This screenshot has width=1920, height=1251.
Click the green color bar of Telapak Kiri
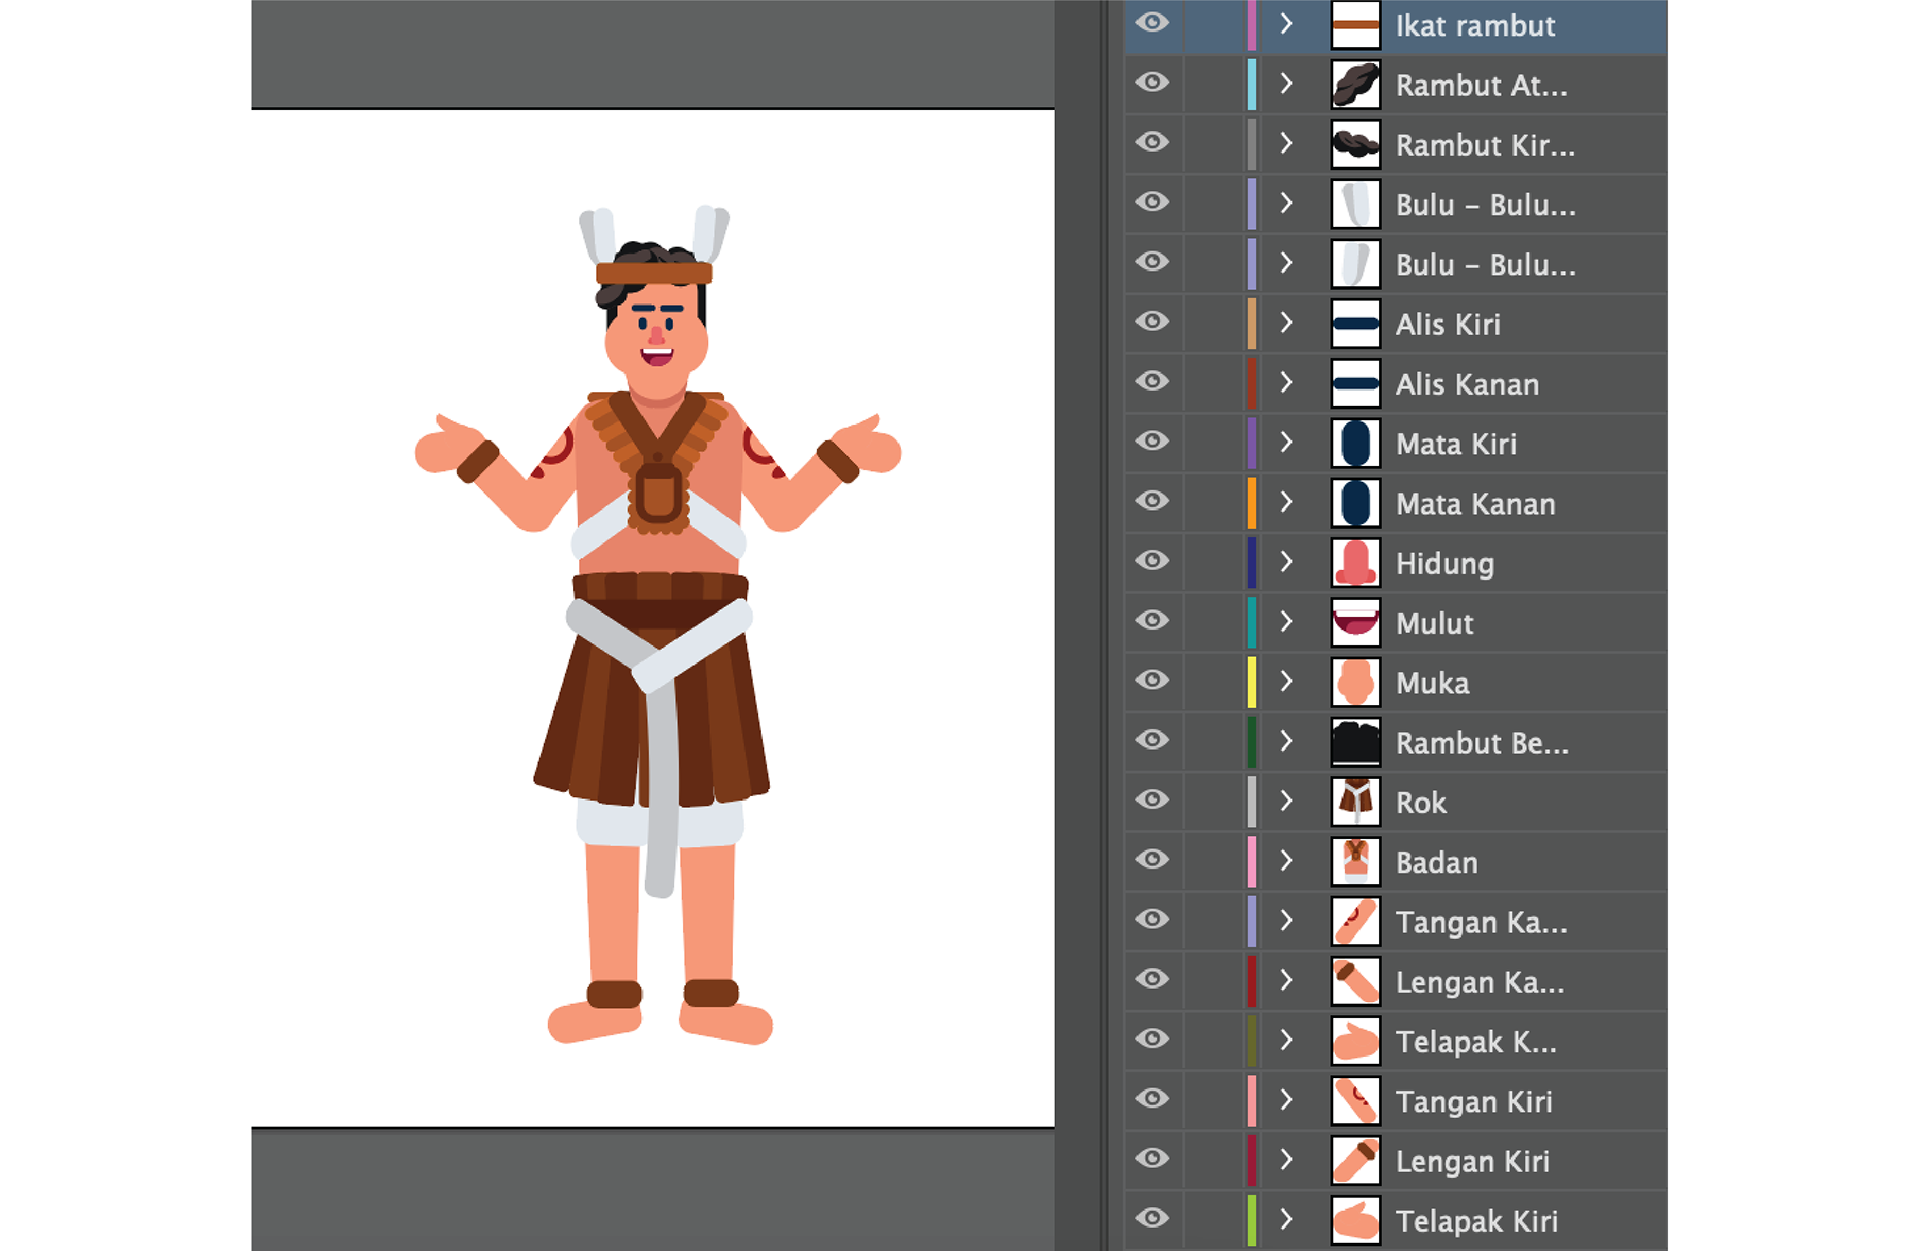[1251, 1220]
